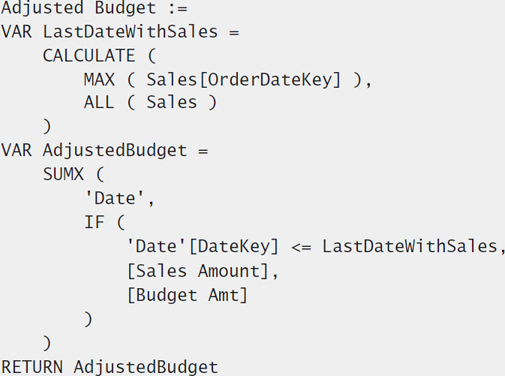Click the 'Date'[DateKey] column reference
Image resolution: width=505 pixels, height=376 pixels.
(203, 247)
